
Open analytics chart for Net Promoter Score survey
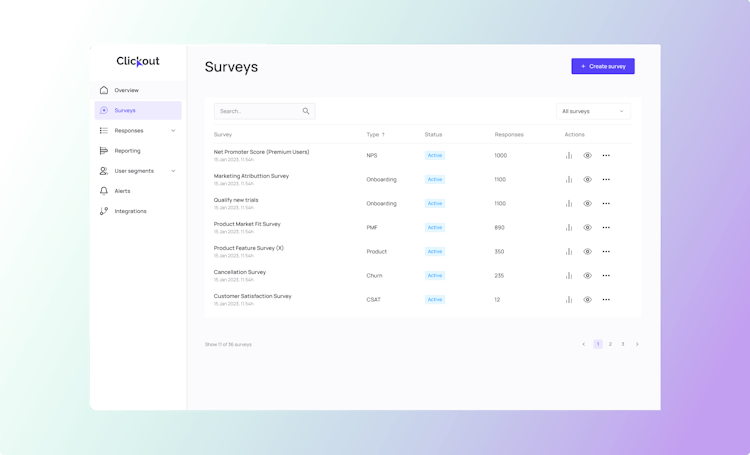click(569, 155)
